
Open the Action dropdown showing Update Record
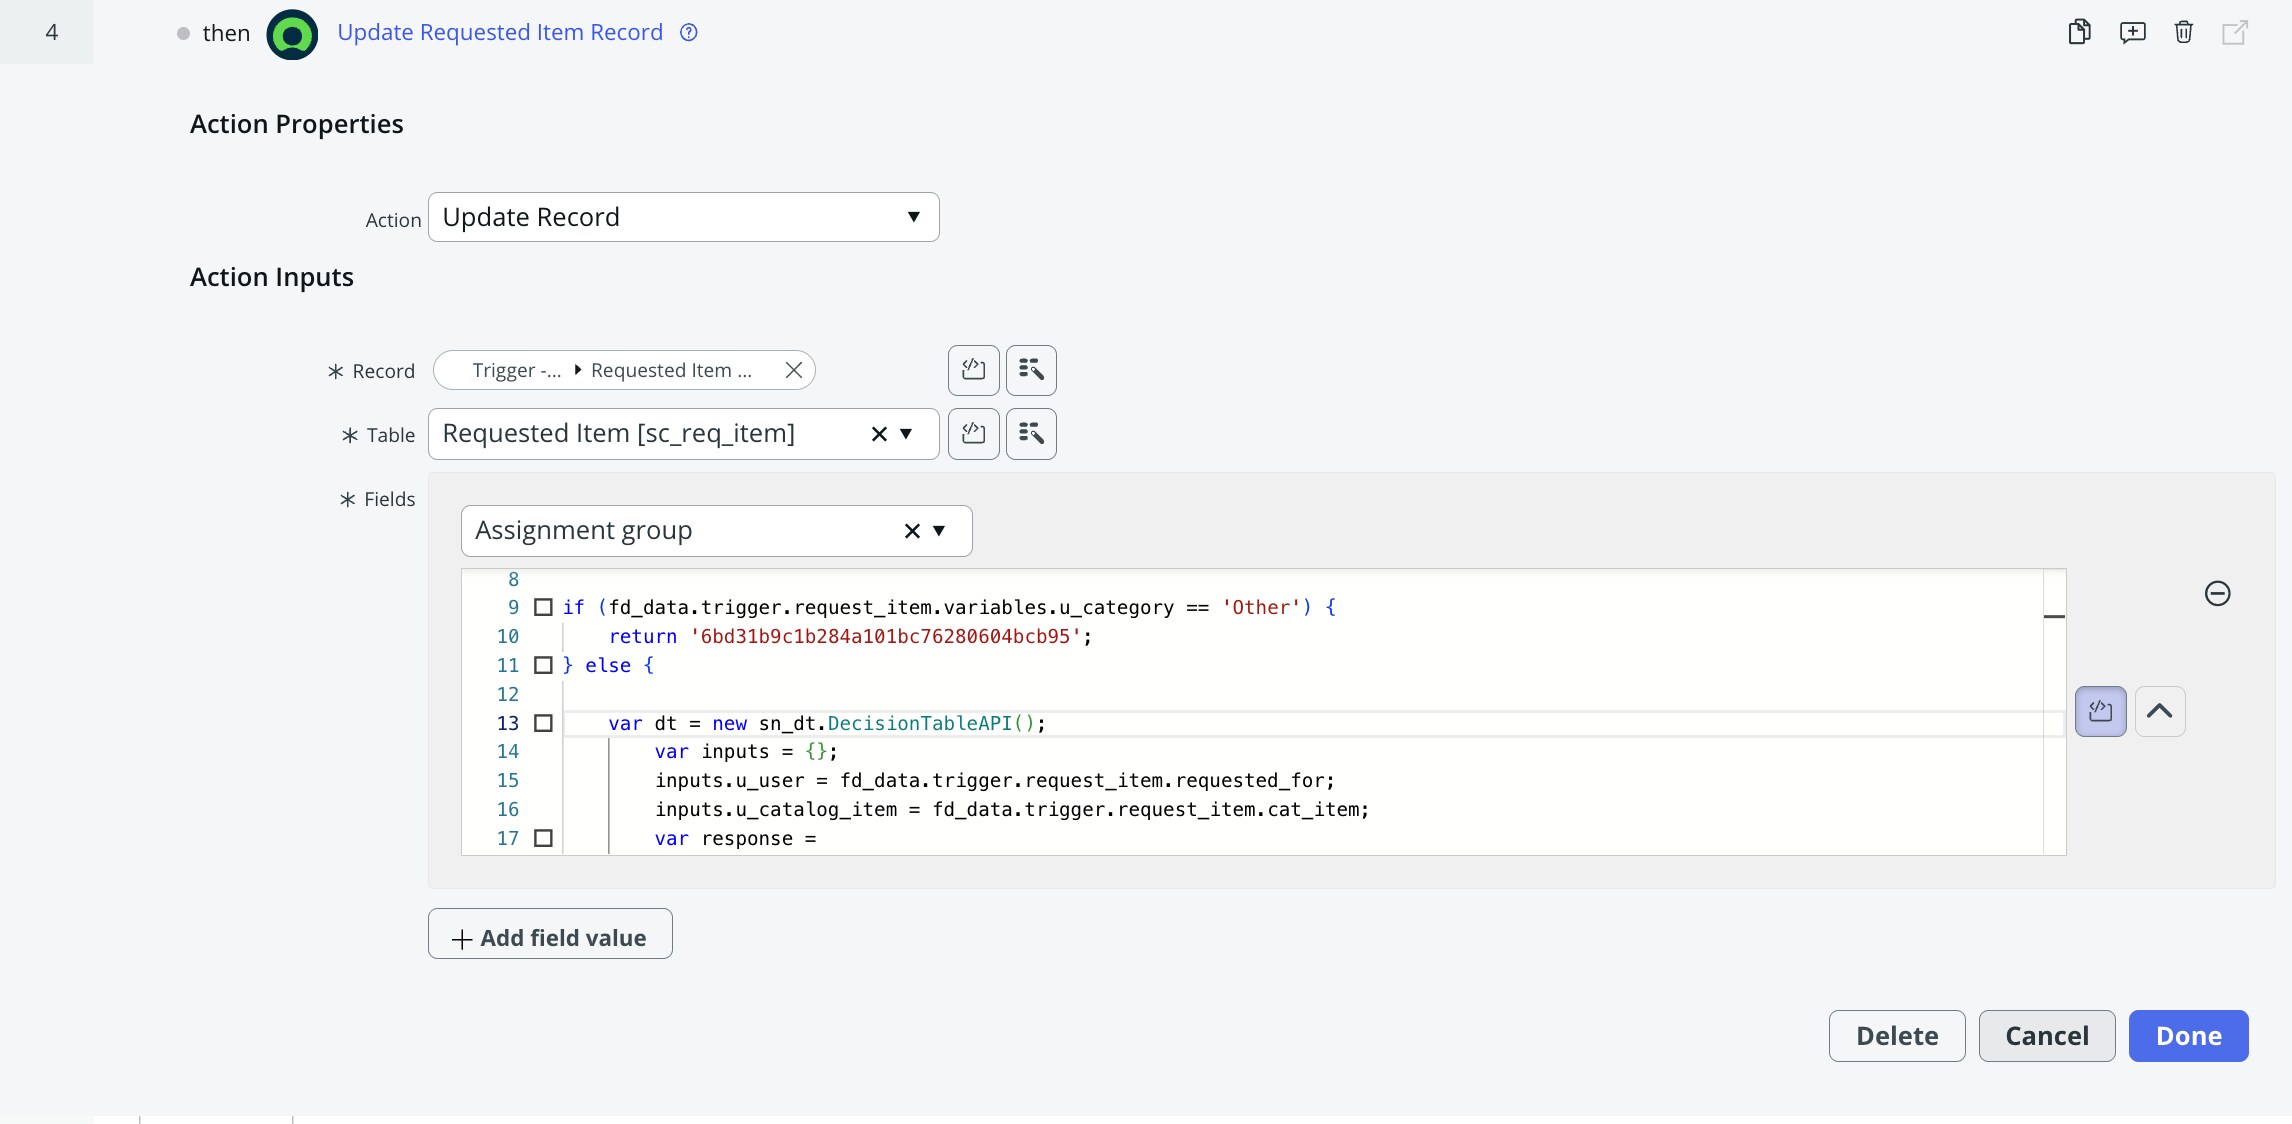click(x=684, y=217)
